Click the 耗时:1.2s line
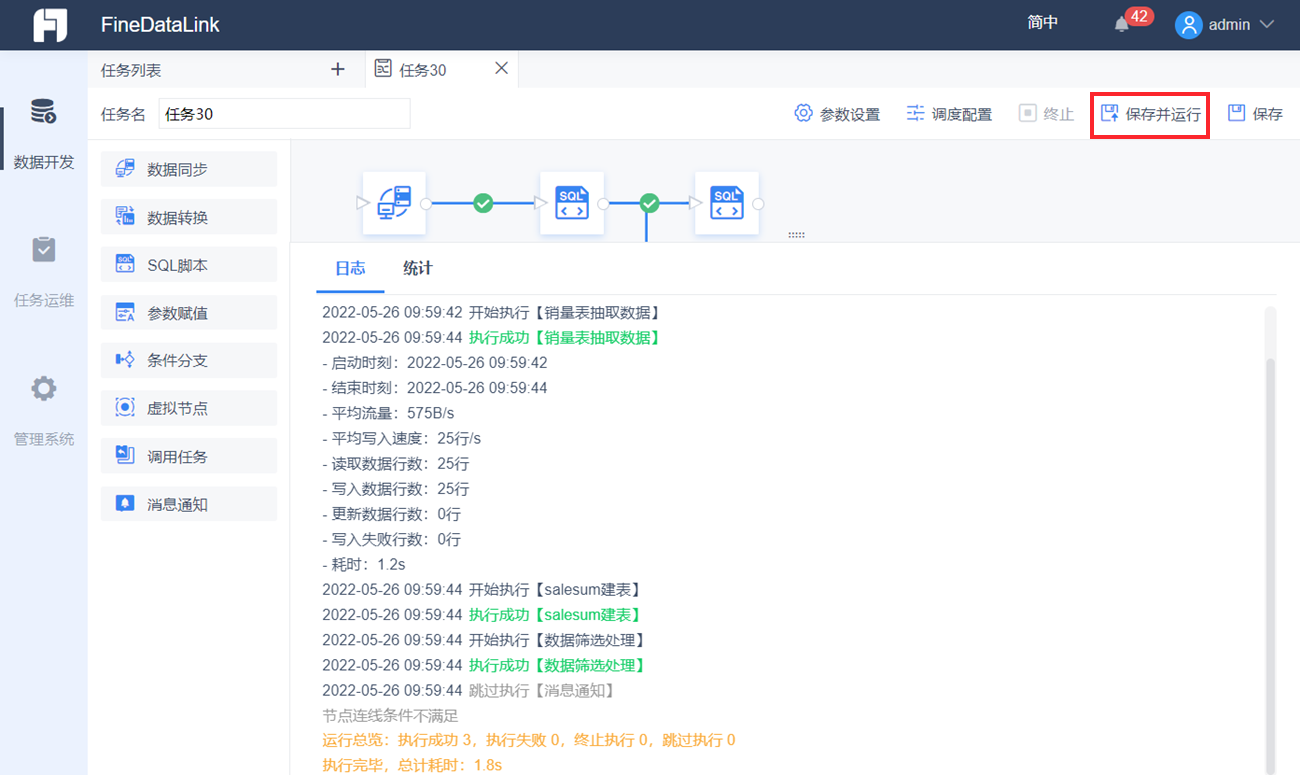 tap(364, 564)
